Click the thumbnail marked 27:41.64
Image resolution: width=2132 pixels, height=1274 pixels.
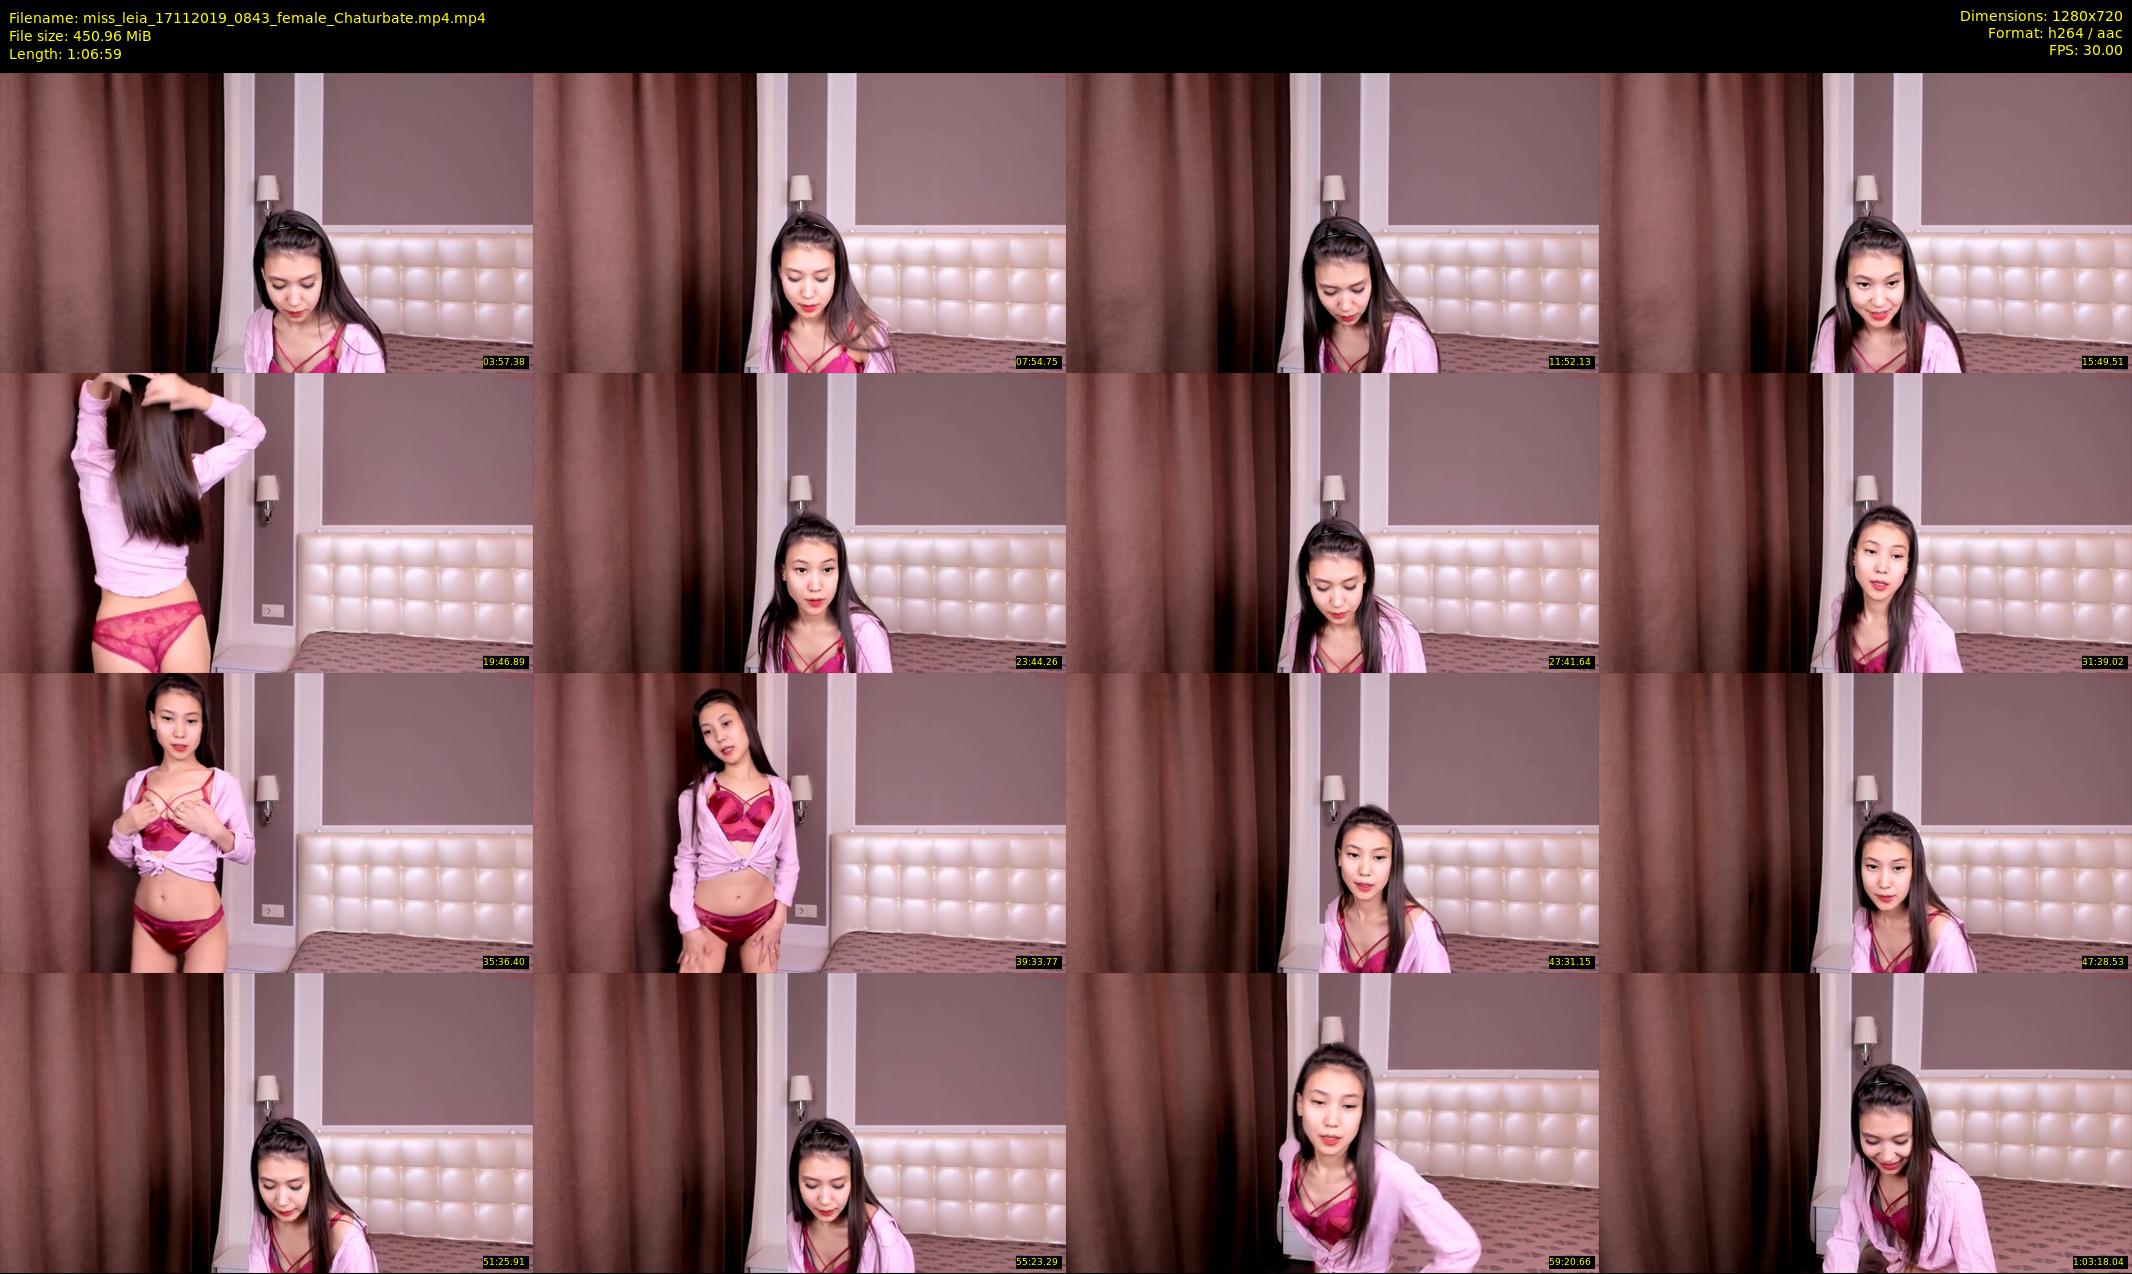[x=1332, y=522]
